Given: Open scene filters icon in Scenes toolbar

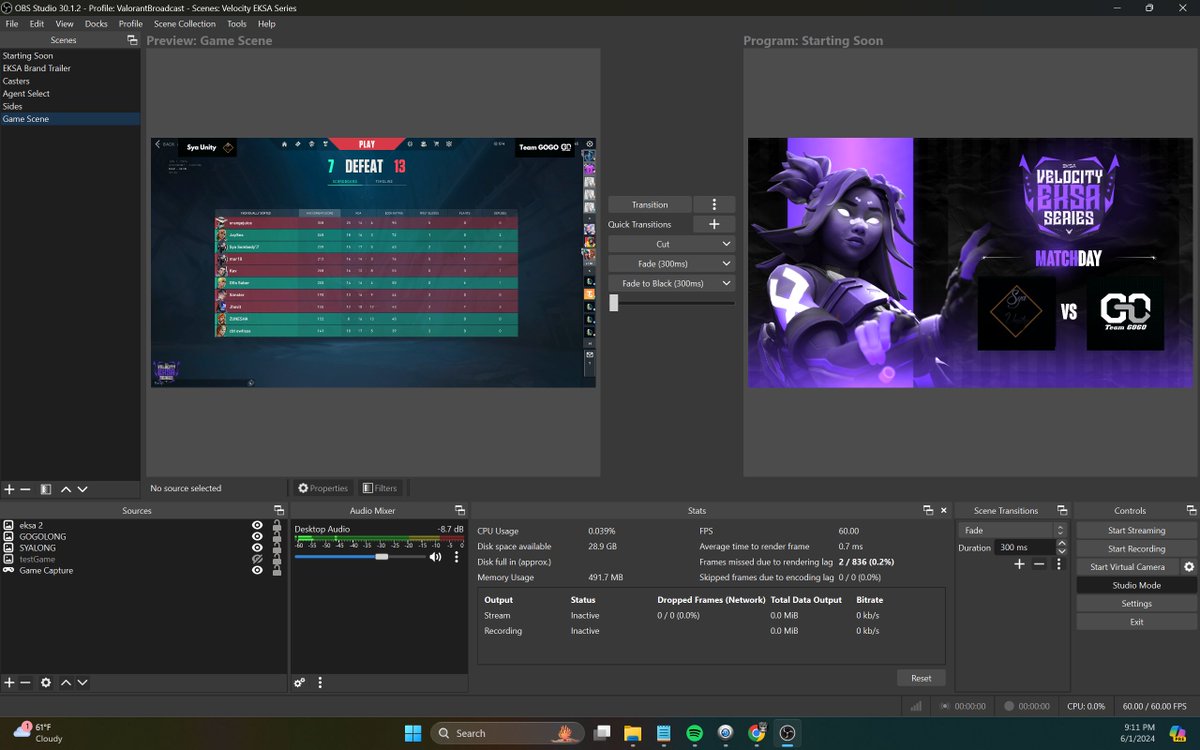Looking at the screenshot, I should point(46,489).
